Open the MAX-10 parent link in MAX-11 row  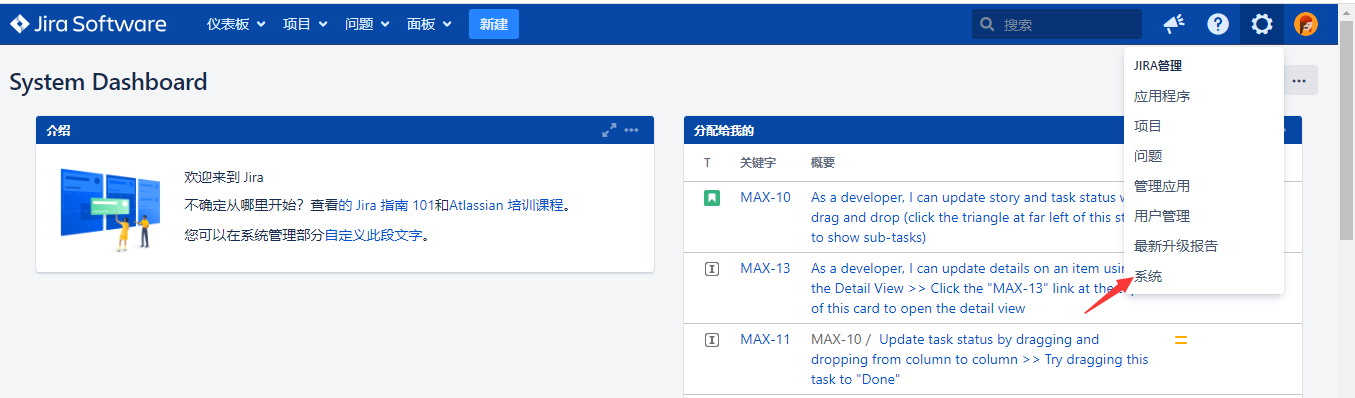coord(836,339)
